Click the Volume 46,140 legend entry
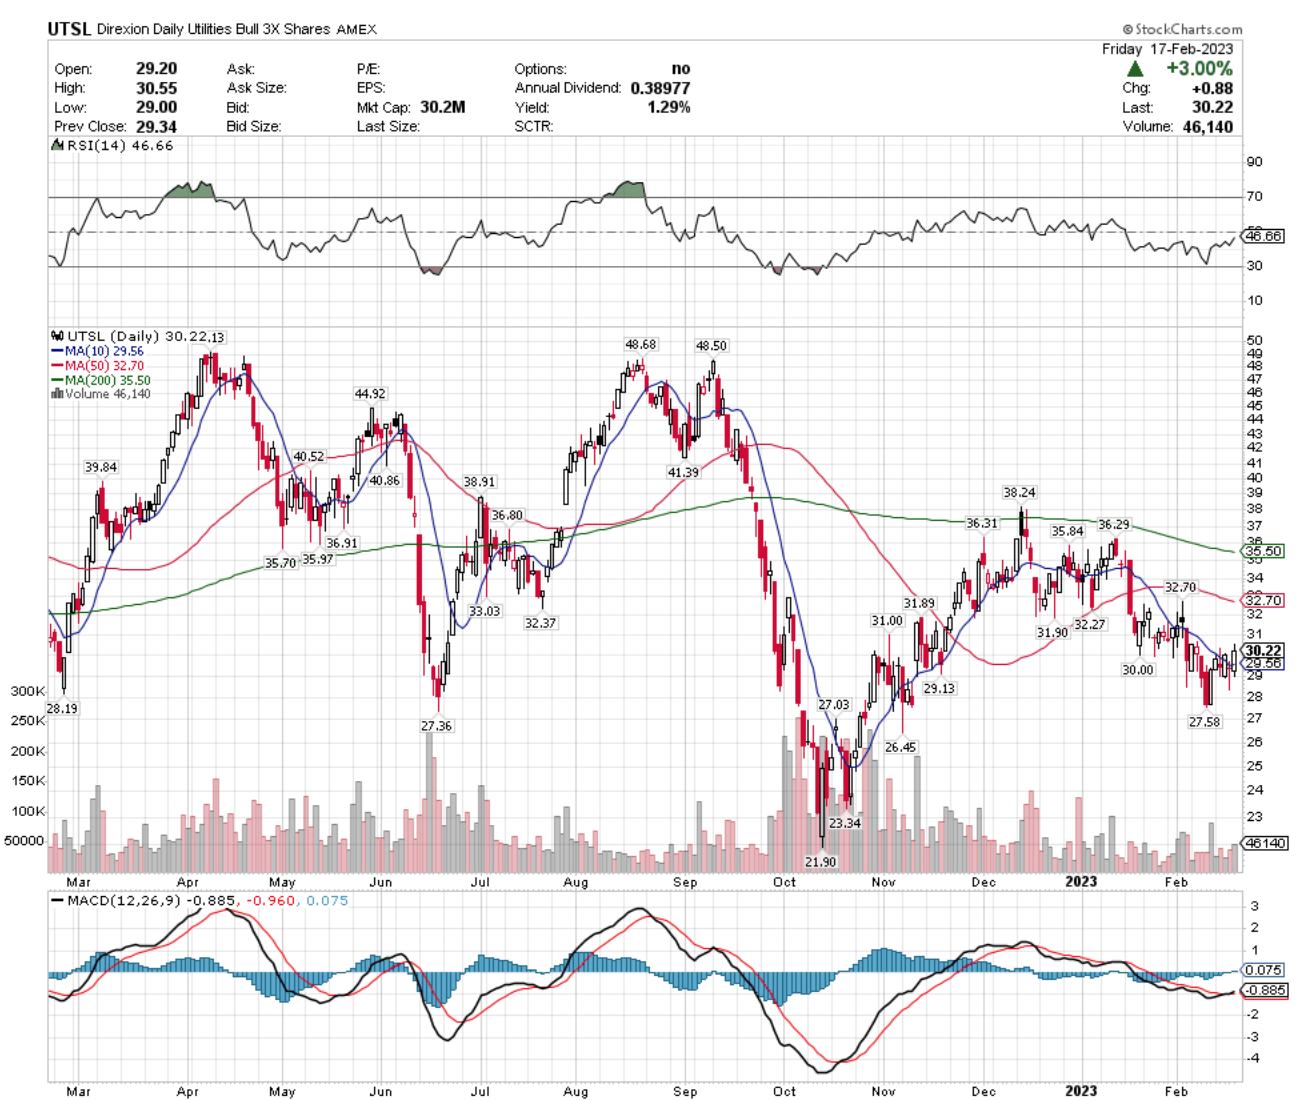Image resolution: width=1298 pixels, height=1100 pixels. [x=101, y=394]
